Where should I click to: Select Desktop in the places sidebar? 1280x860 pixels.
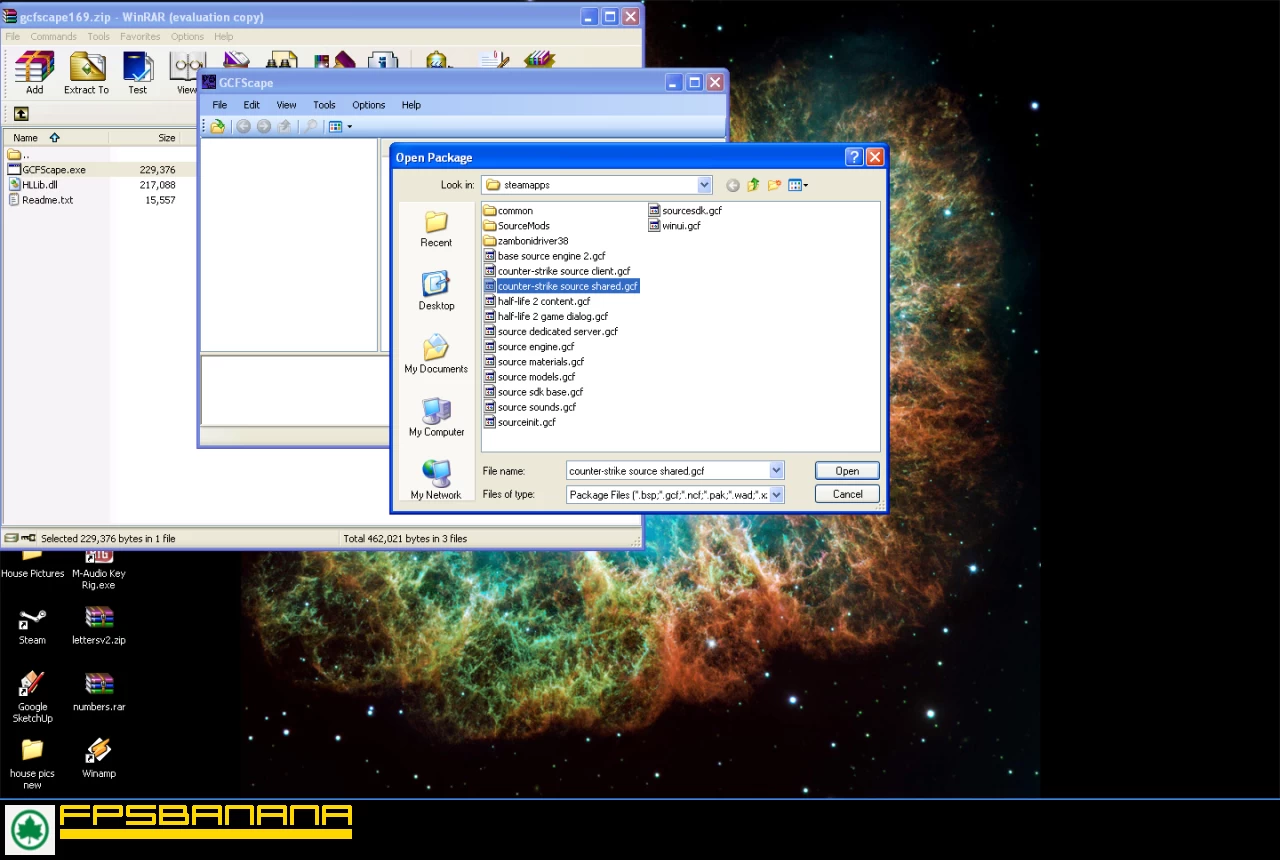436,291
